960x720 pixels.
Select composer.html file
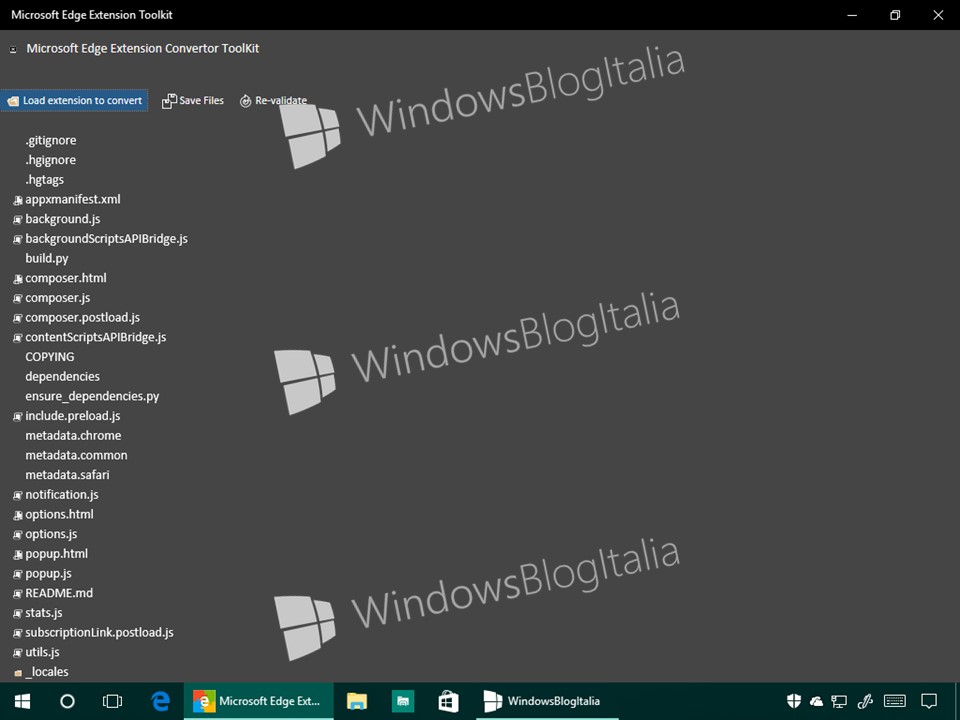pos(66,278)
